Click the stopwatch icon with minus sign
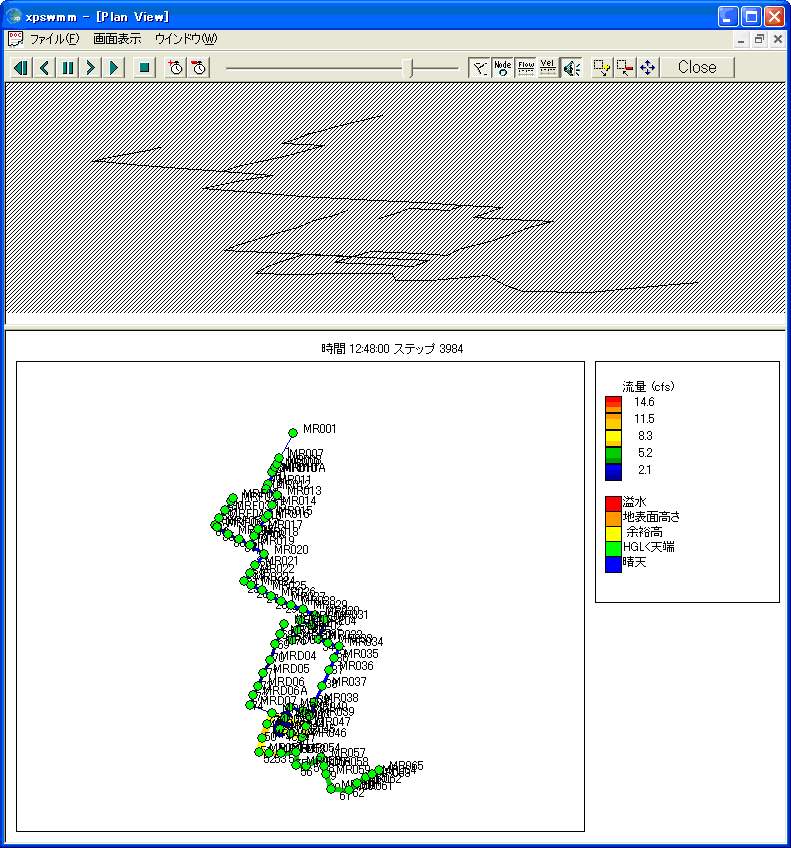This screenshot has width=791, height=848. click(199, 68)
